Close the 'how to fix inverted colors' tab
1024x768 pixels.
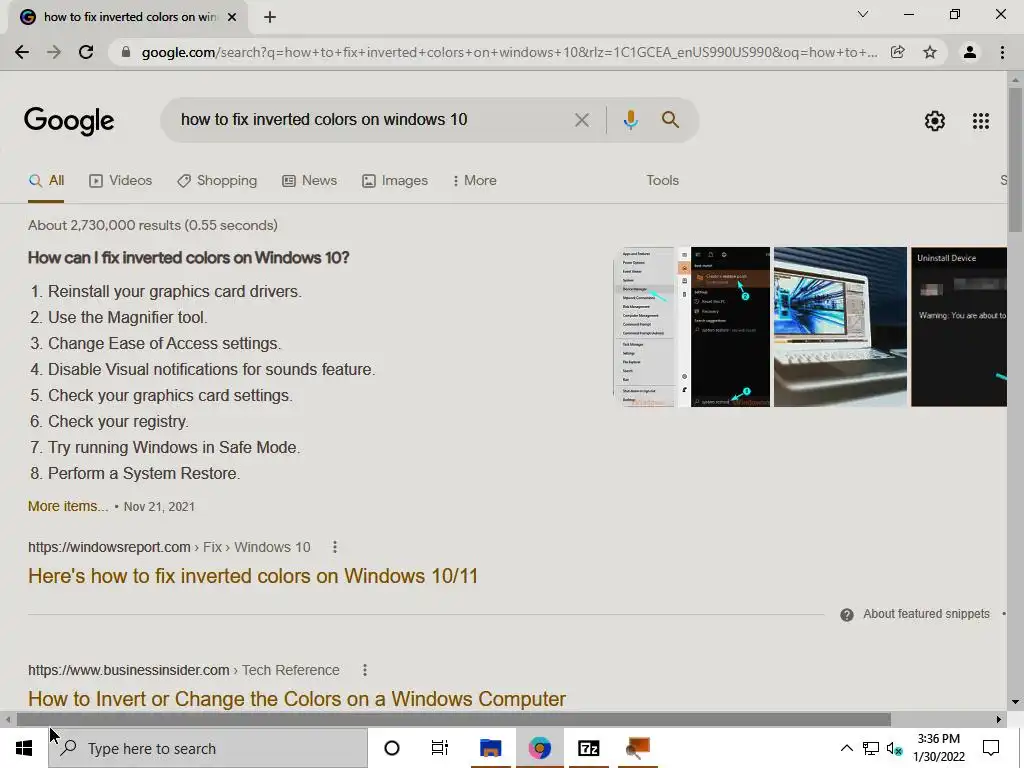(232, 18)
